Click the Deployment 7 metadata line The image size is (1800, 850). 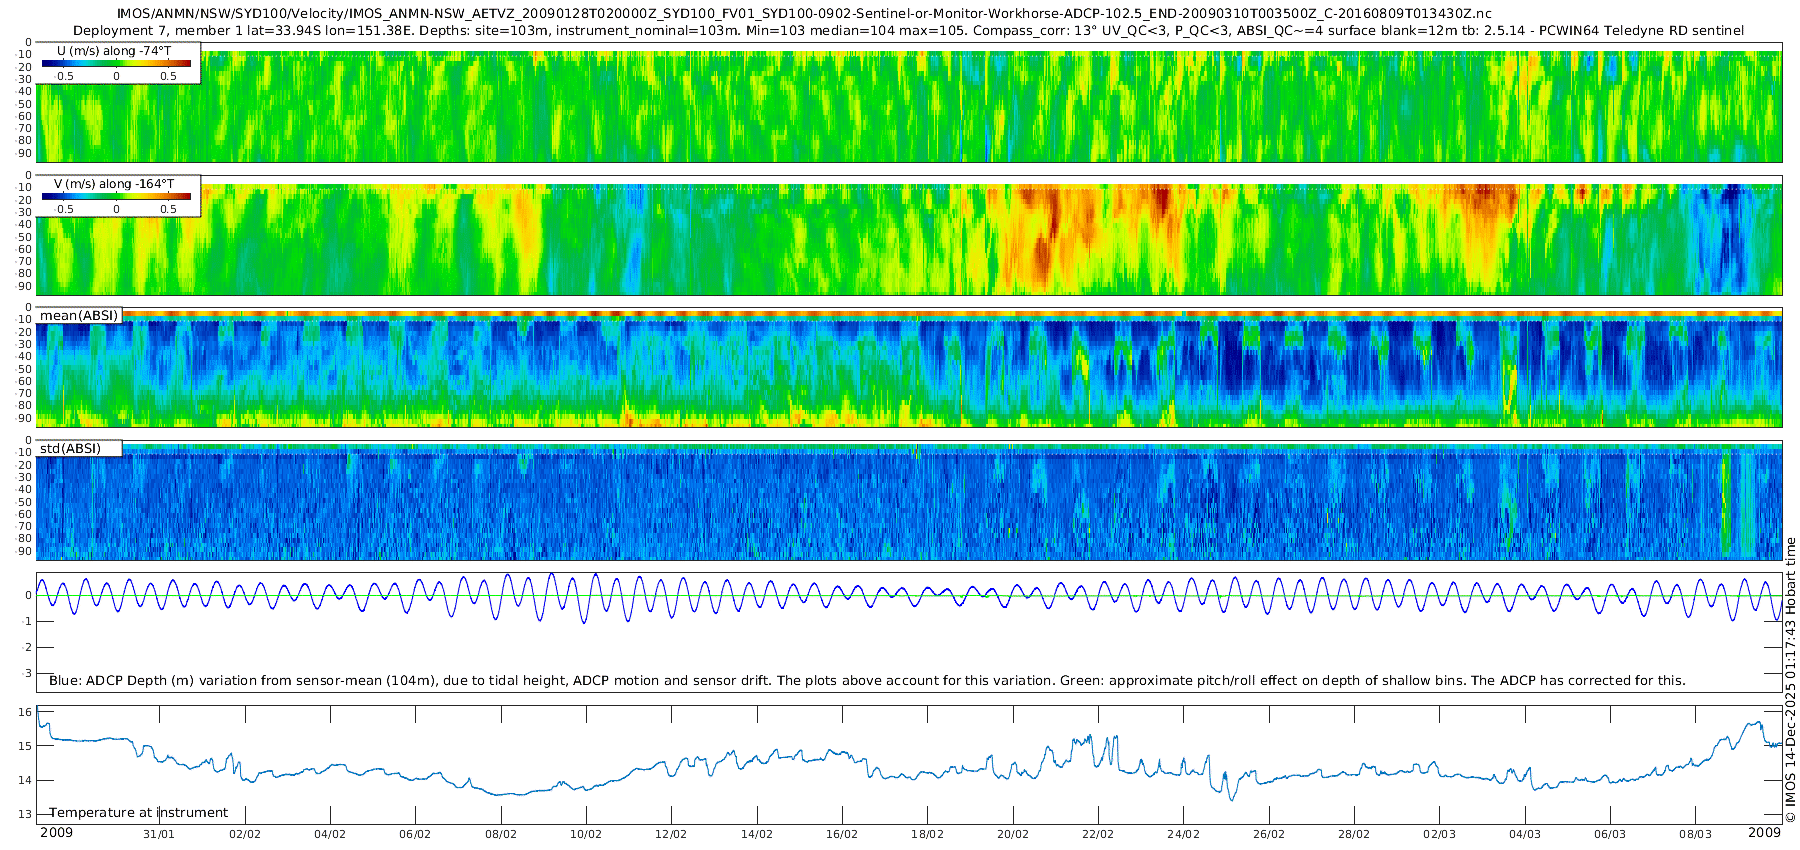click(909, 31)
